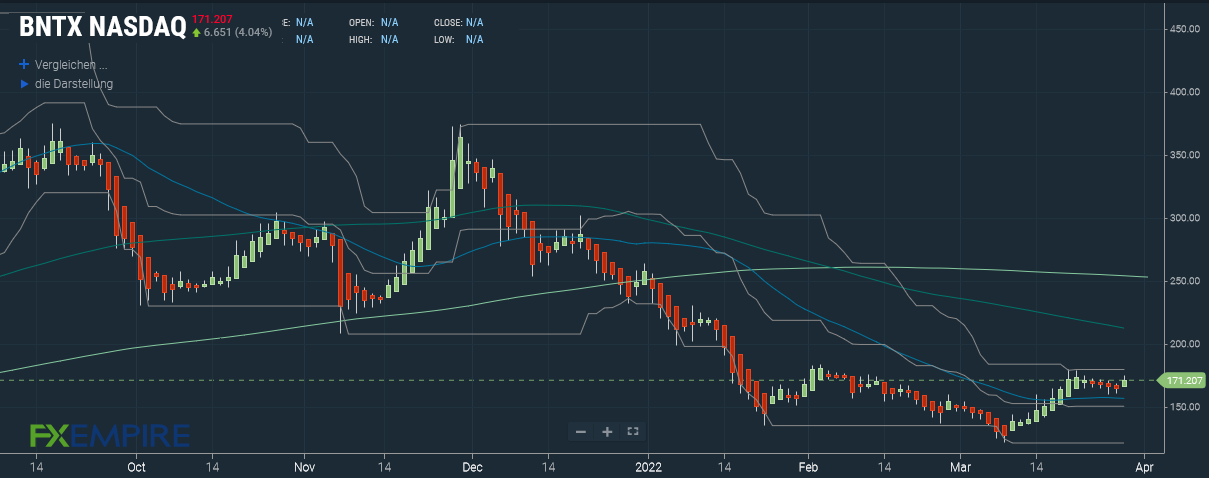Click the zoom out minus icon
The width and height of the screenshot is (1209, 478).
(580, 431)
